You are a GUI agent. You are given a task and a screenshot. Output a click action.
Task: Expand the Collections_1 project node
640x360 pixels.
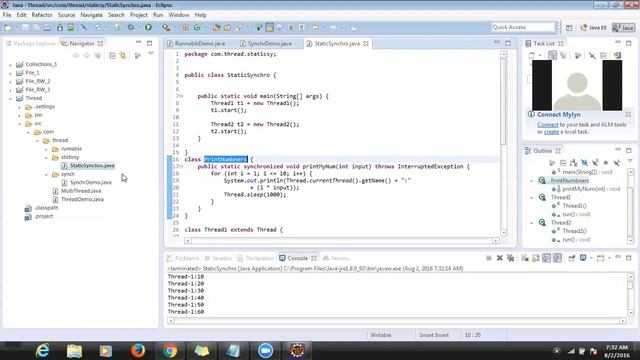point(11,64)
